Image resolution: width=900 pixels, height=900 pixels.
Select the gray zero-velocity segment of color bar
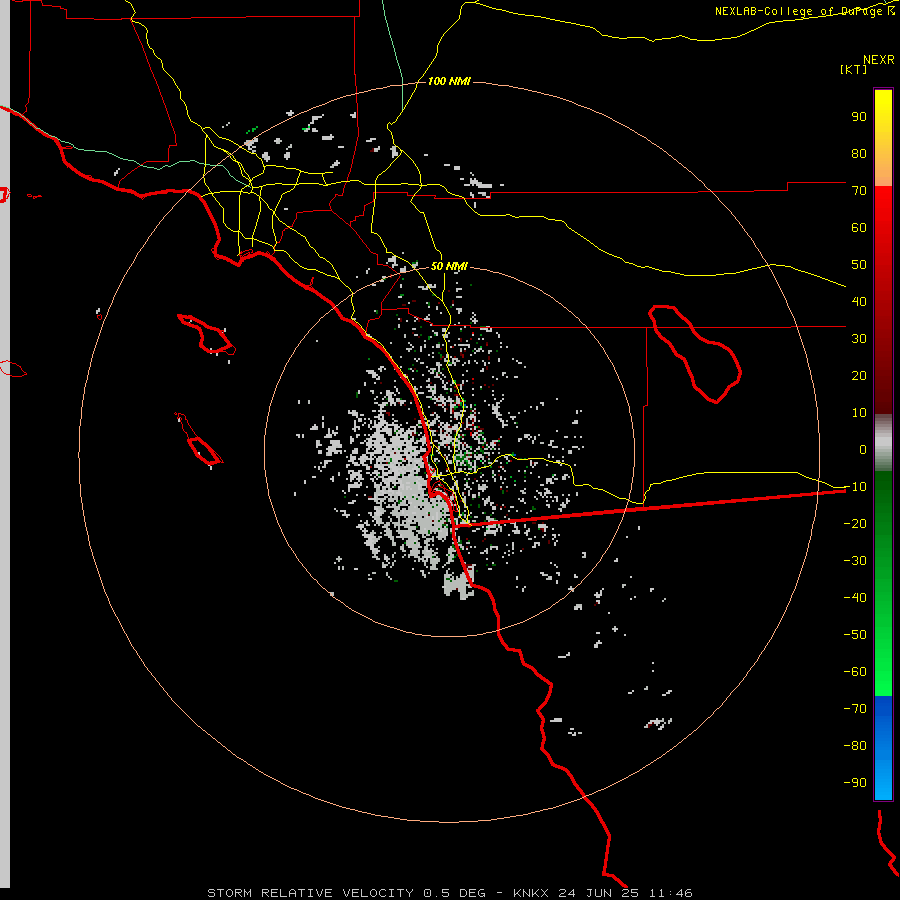883,443
